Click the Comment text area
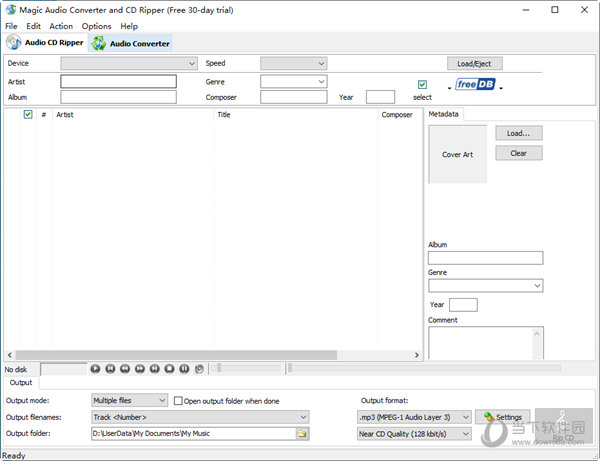This screenshot has width=600, height=461. (481, 343)
